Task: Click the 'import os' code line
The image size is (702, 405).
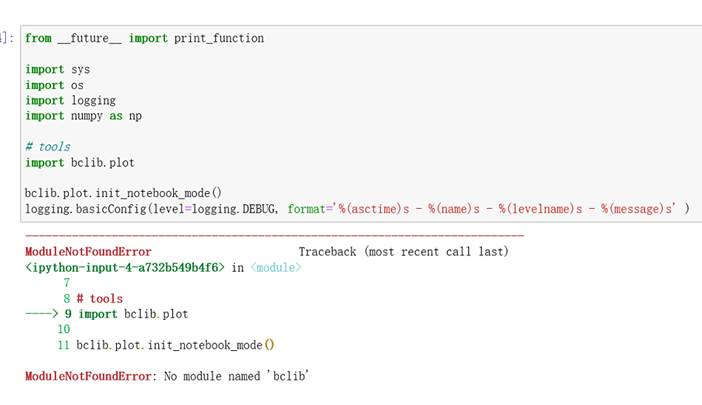Action: tap(54, 85)
